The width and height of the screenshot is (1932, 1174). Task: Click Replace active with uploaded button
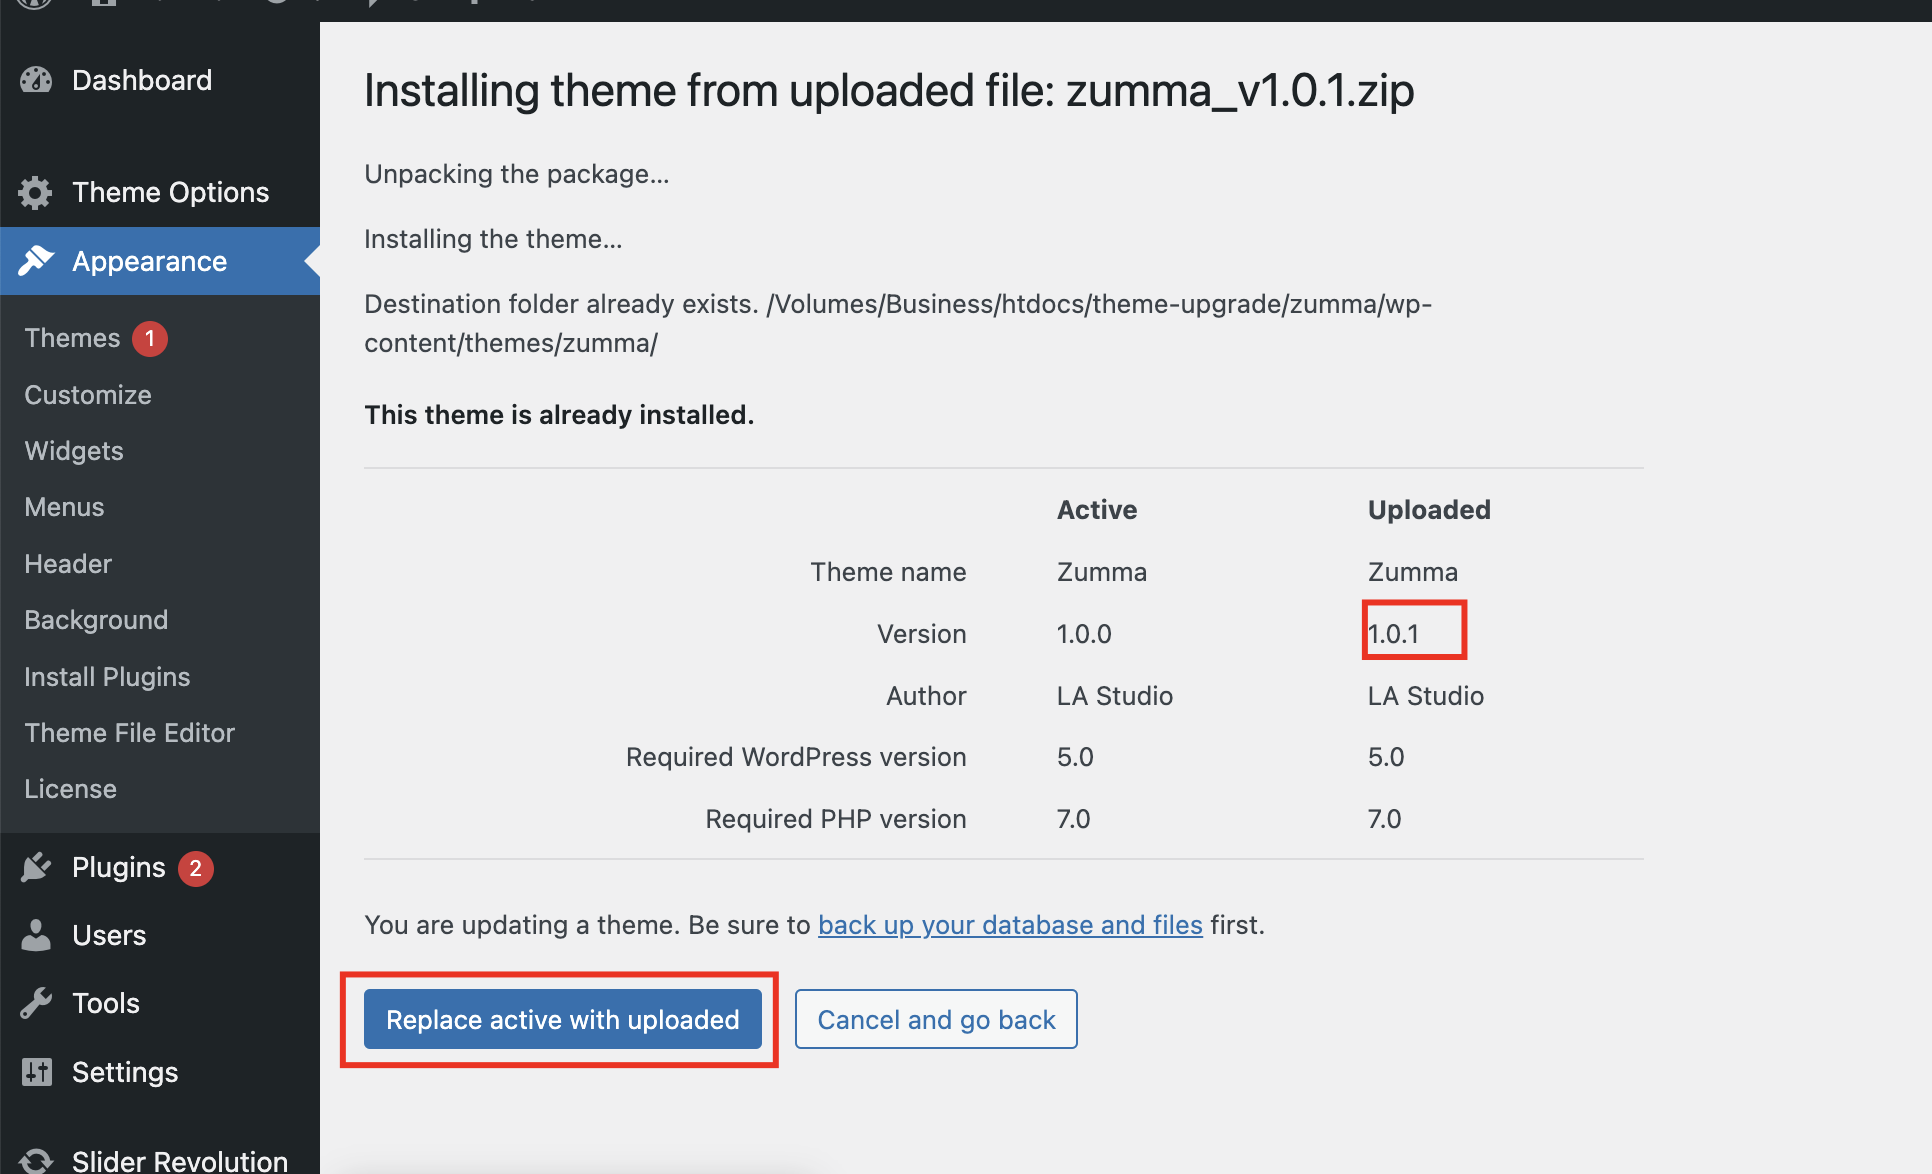(x=562, y=1019)
